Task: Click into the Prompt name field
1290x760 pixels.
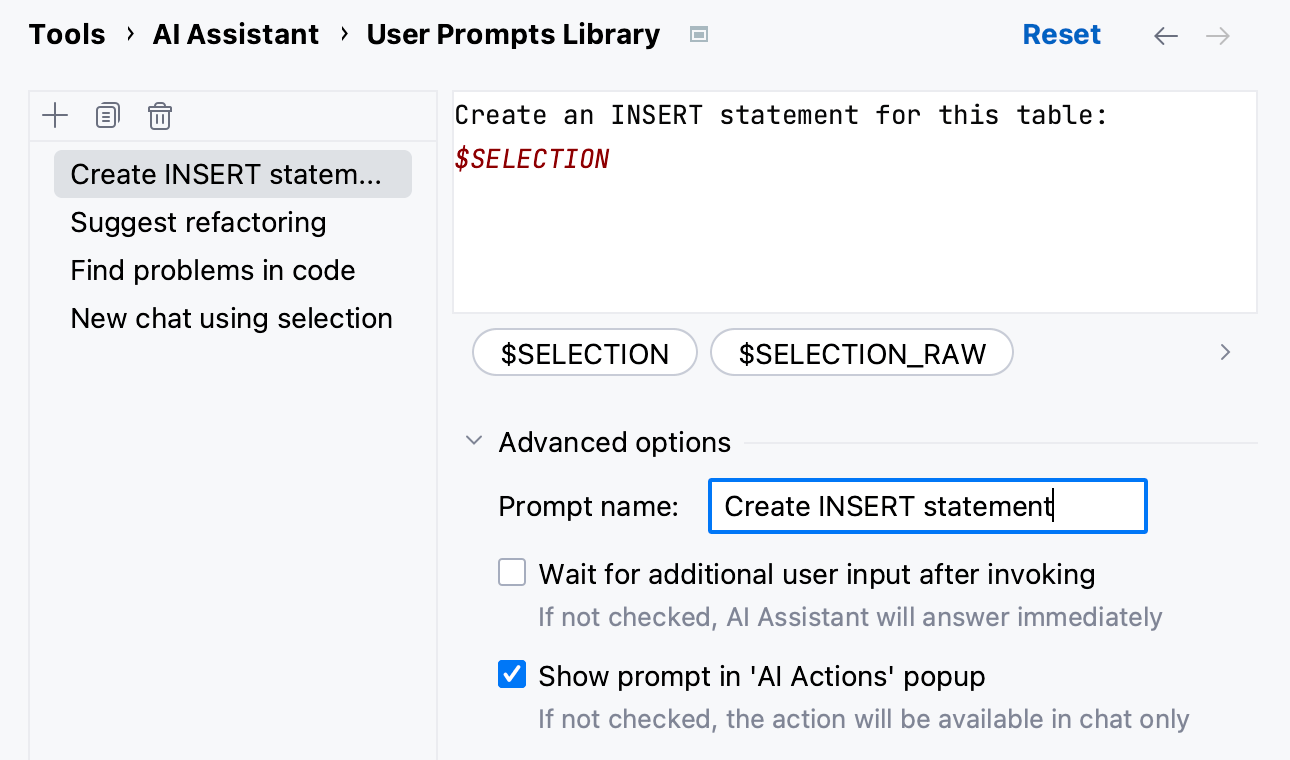Action: [x=927, y=506]
